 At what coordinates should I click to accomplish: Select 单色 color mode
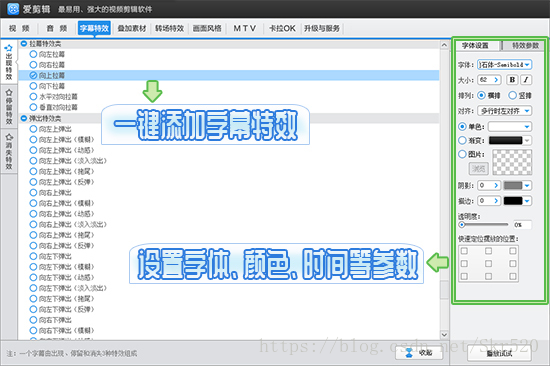462,126
